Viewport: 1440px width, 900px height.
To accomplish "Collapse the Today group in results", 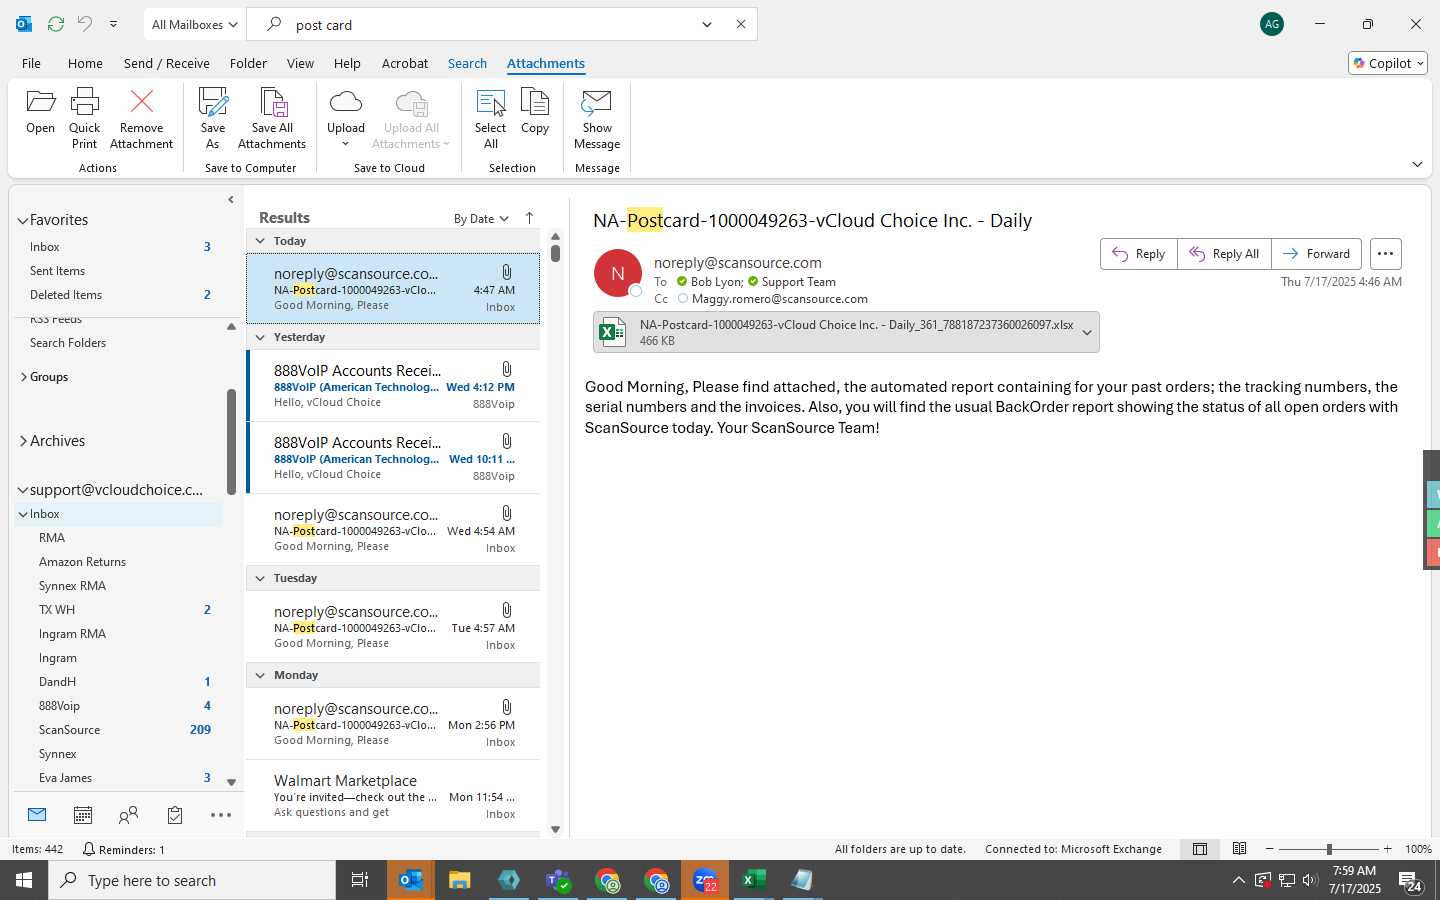I will coord(260,241).
